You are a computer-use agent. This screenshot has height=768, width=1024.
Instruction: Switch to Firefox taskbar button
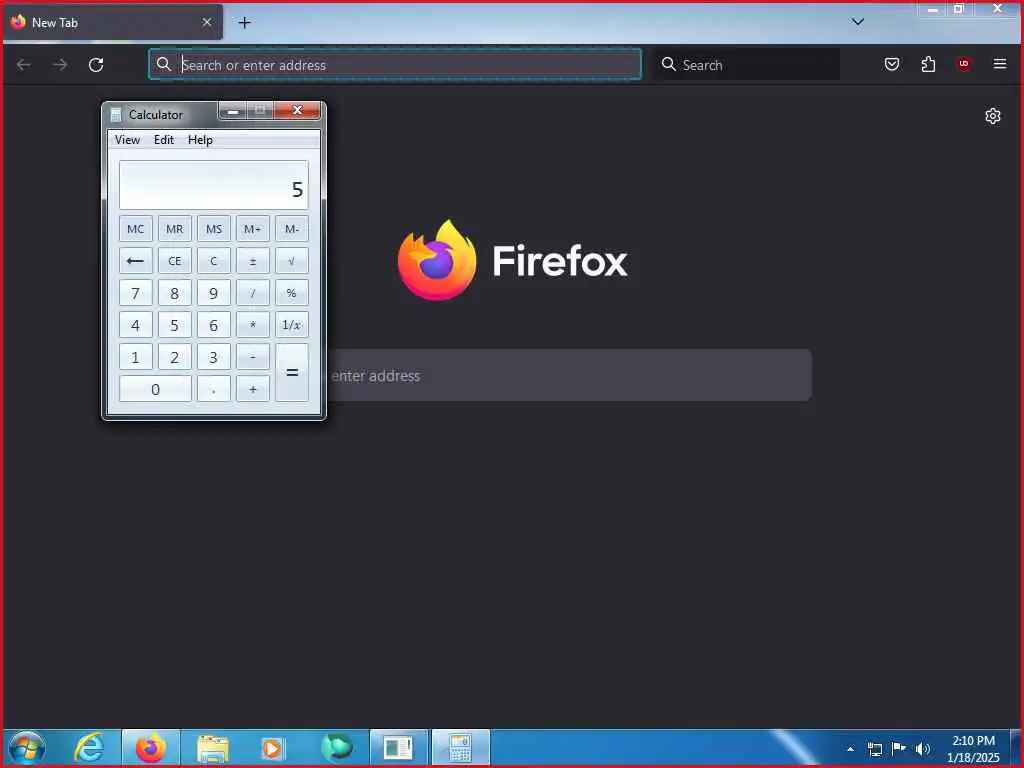(150, 748)
